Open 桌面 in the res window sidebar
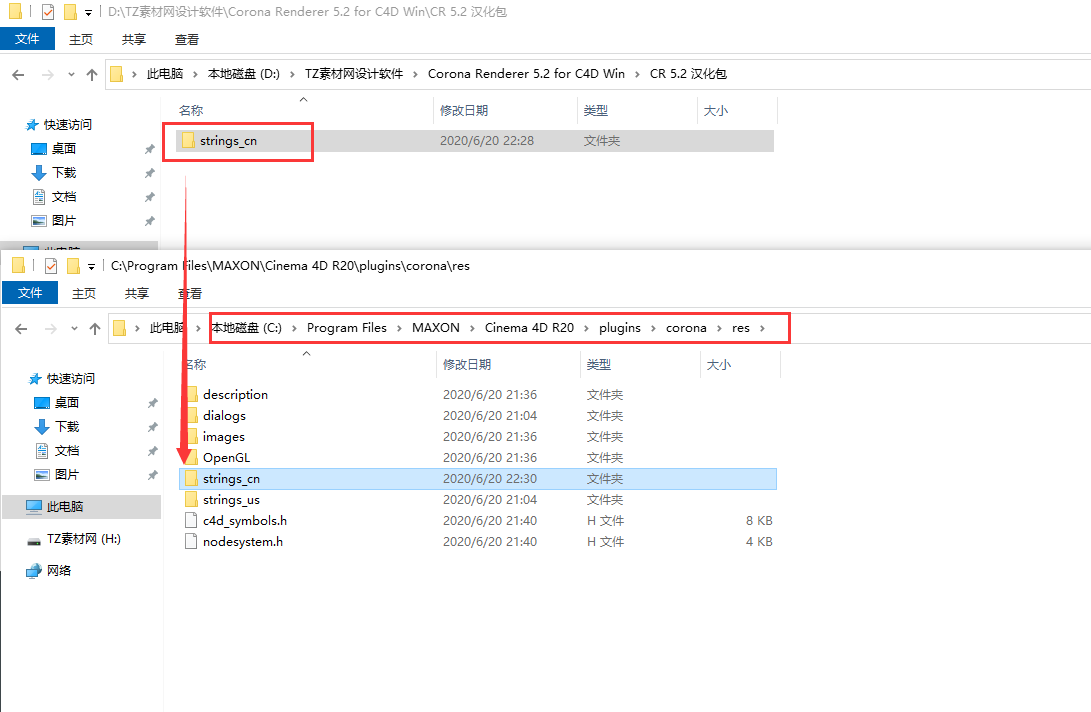1091x712 pixels. 67,403
